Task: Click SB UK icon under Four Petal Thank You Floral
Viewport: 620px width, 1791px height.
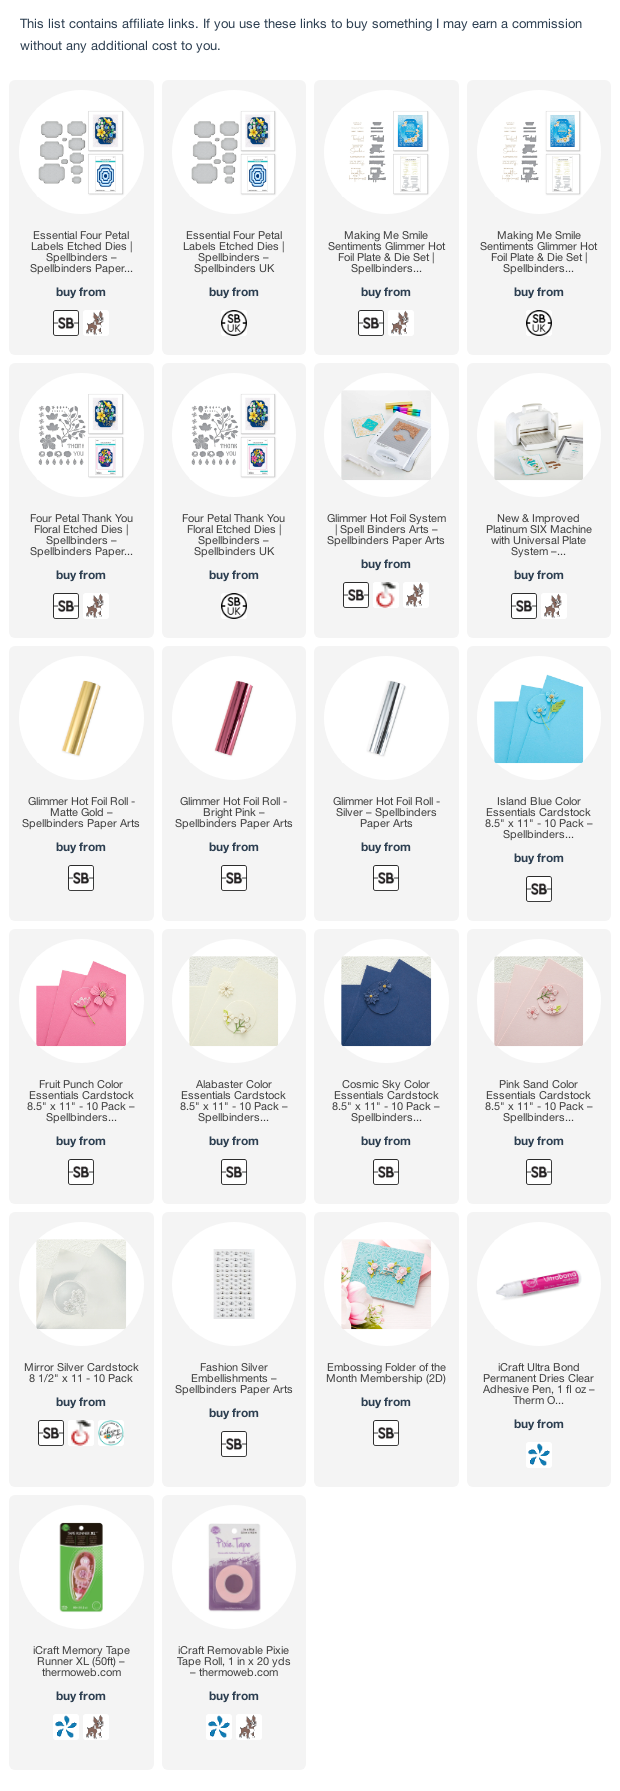Action: [234, 606]
